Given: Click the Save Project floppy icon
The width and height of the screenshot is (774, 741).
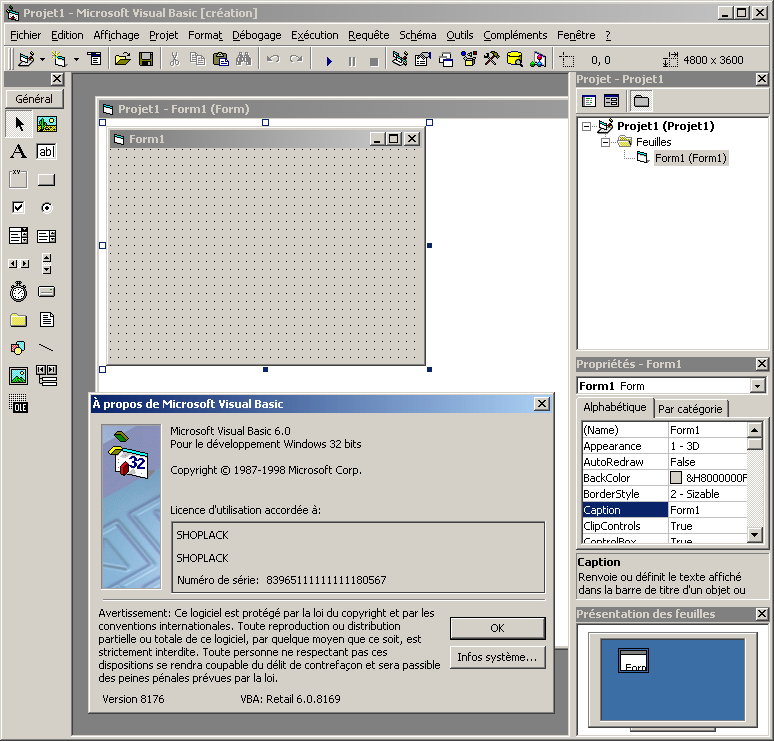Looking at the screenshot, I should coord(146,60).
